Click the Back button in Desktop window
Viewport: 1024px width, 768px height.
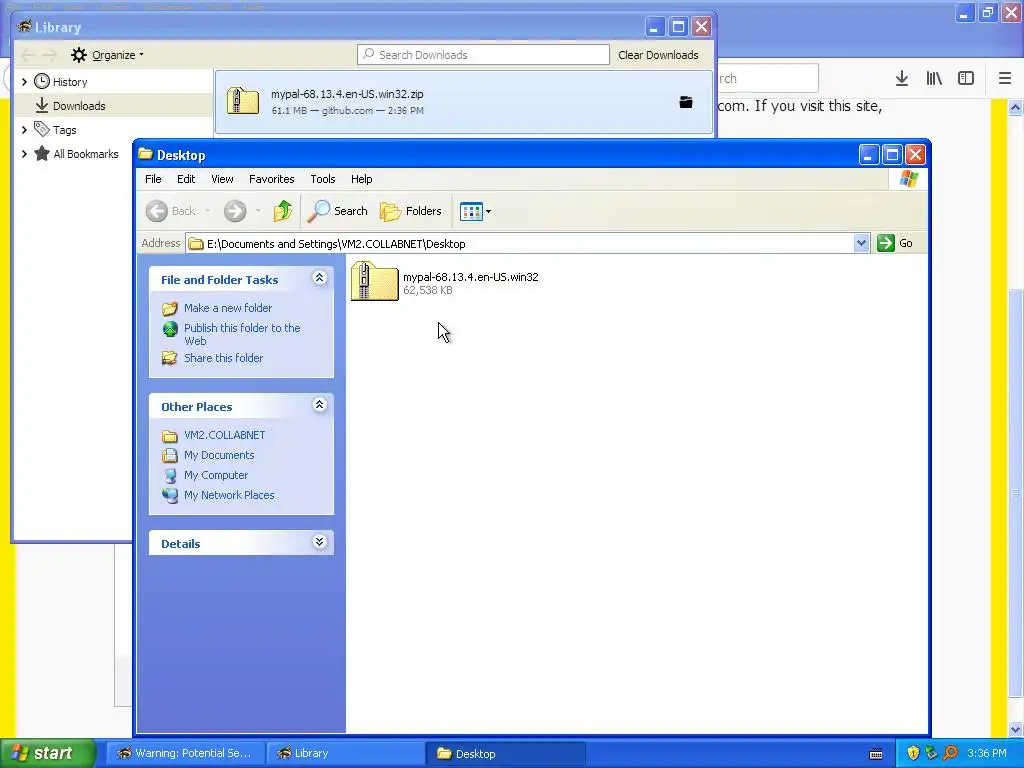171,211
